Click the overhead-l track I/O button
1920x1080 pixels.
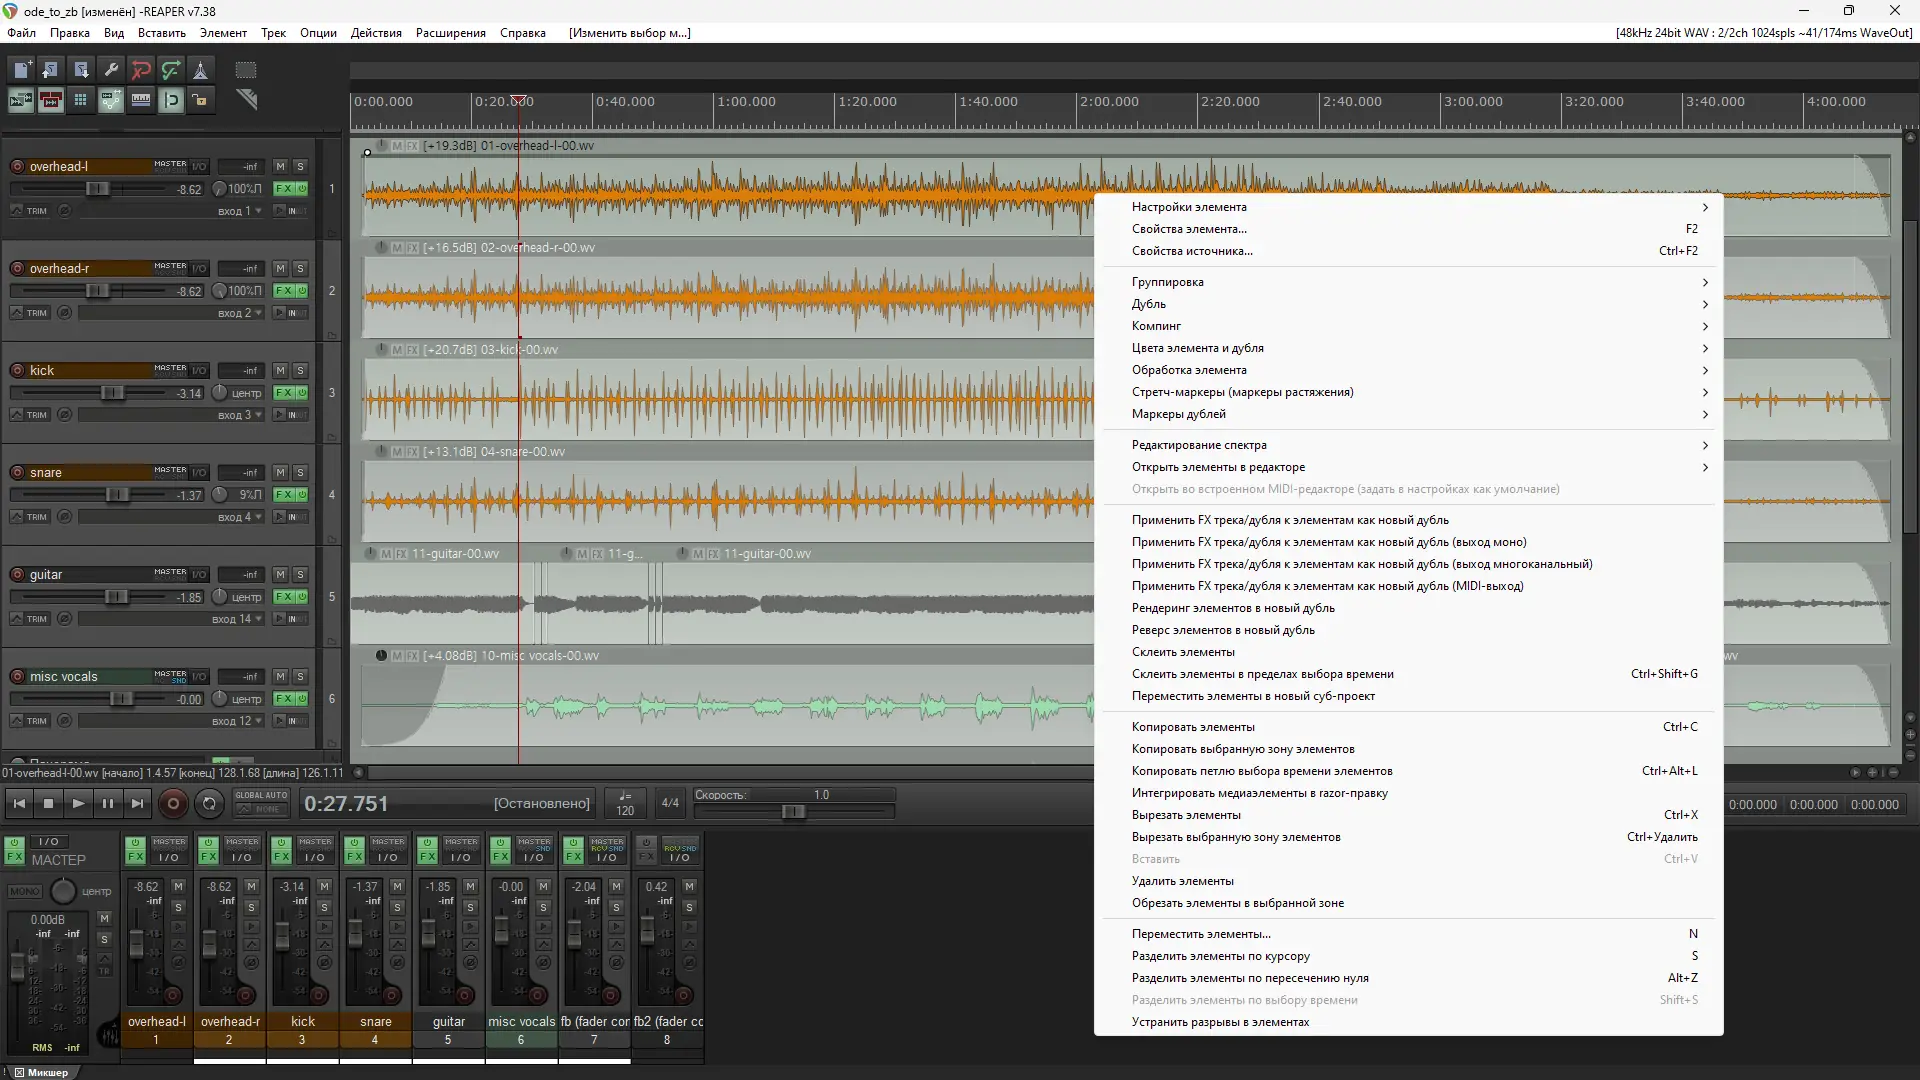199,167
